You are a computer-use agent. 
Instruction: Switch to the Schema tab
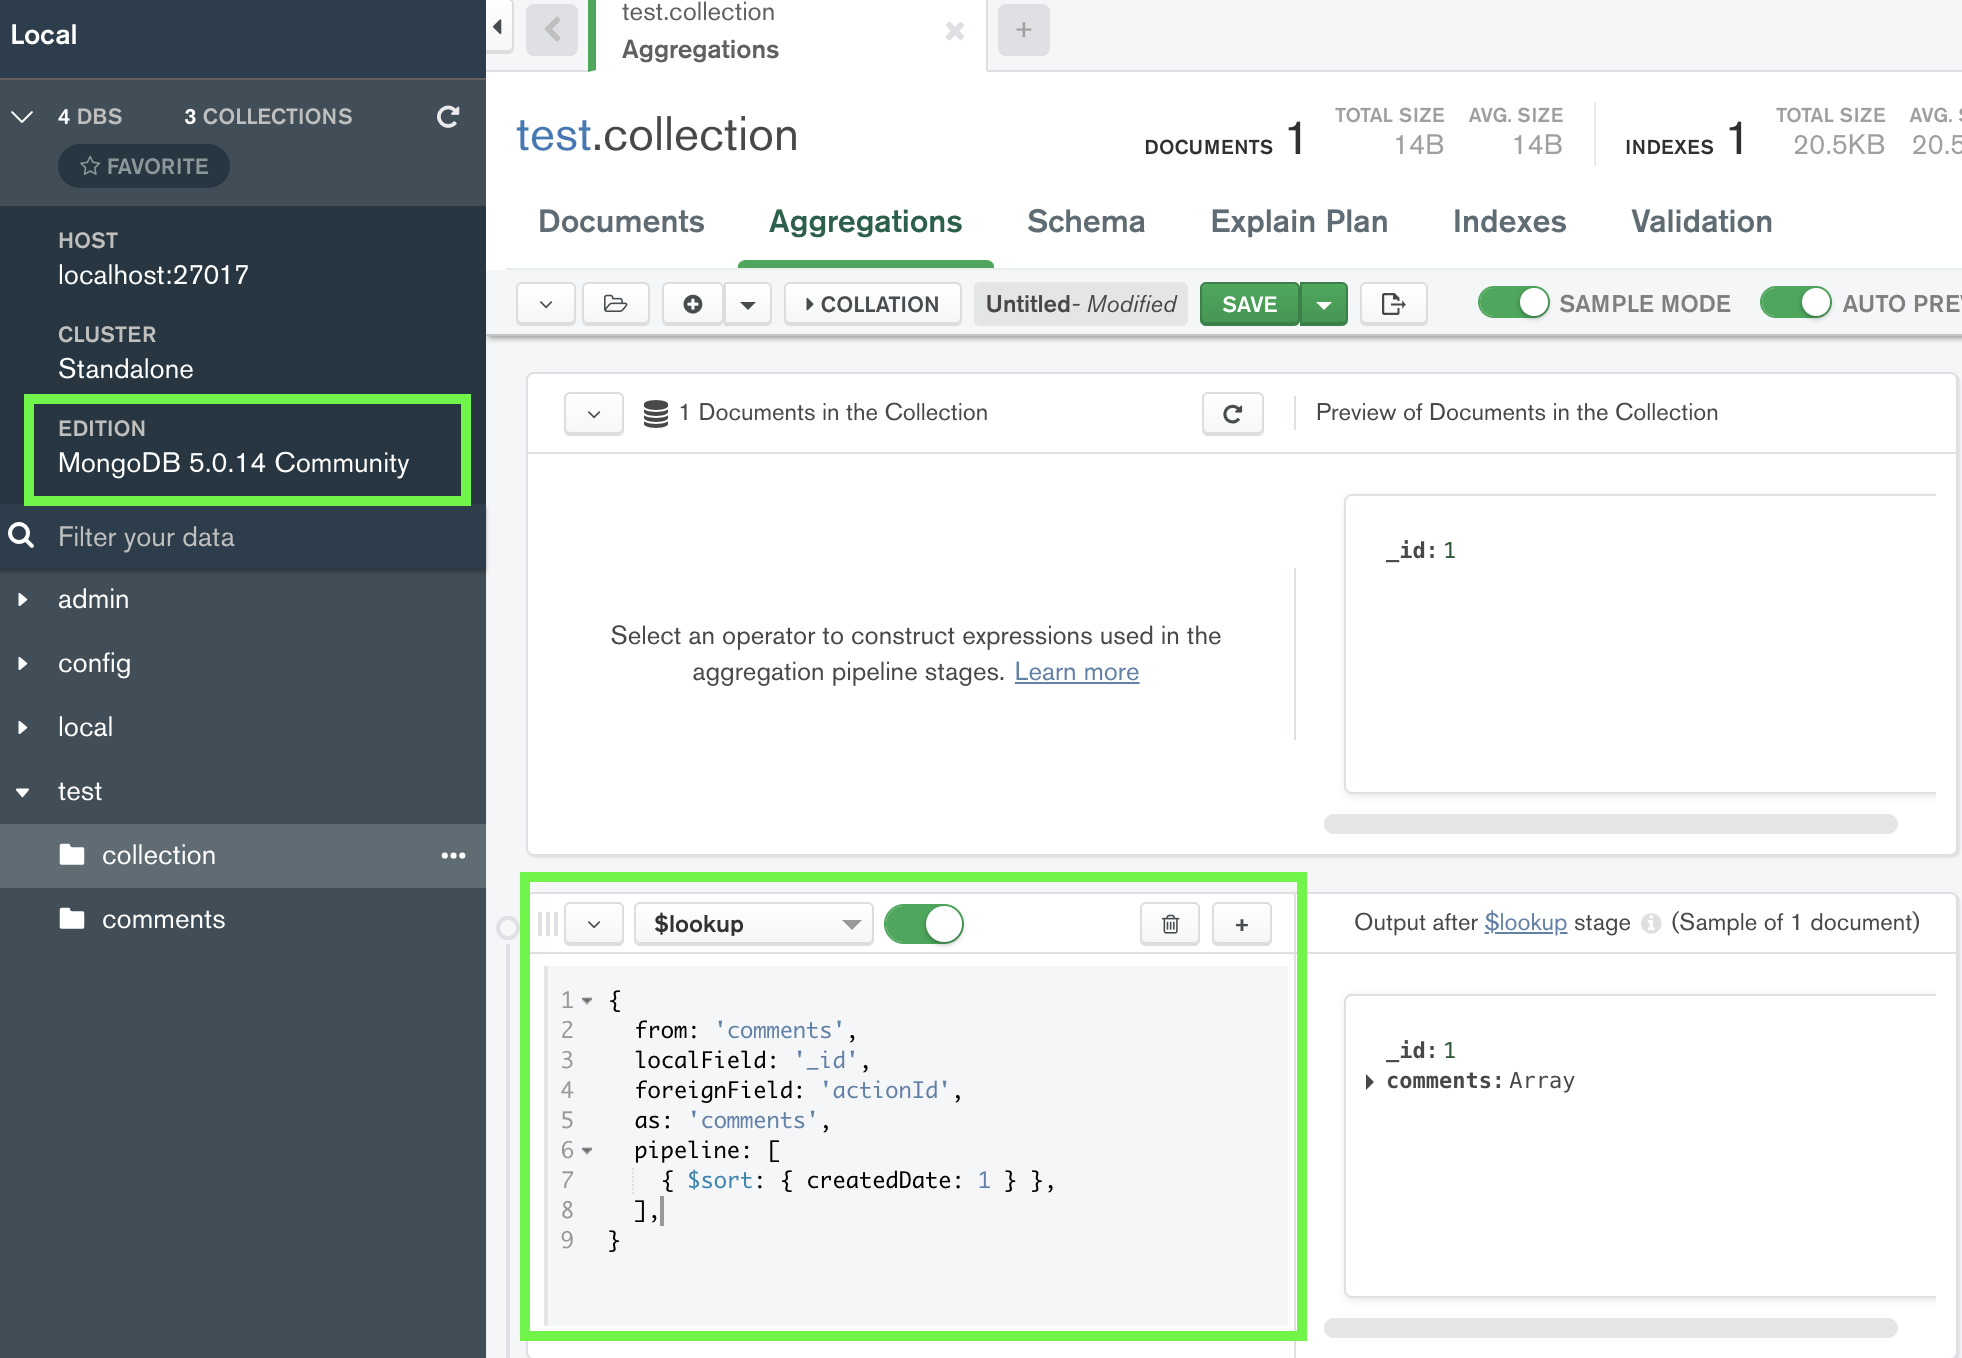click(x=1085, y=221)
